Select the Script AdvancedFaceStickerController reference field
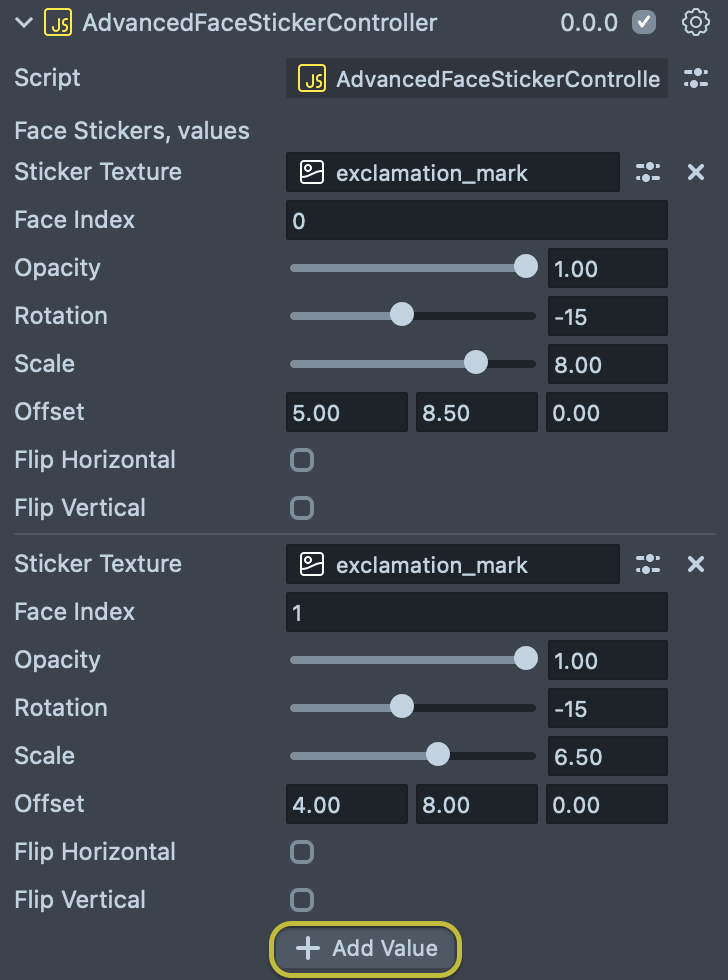Screen dimensions: 728x980 click(x=476, y=78)
